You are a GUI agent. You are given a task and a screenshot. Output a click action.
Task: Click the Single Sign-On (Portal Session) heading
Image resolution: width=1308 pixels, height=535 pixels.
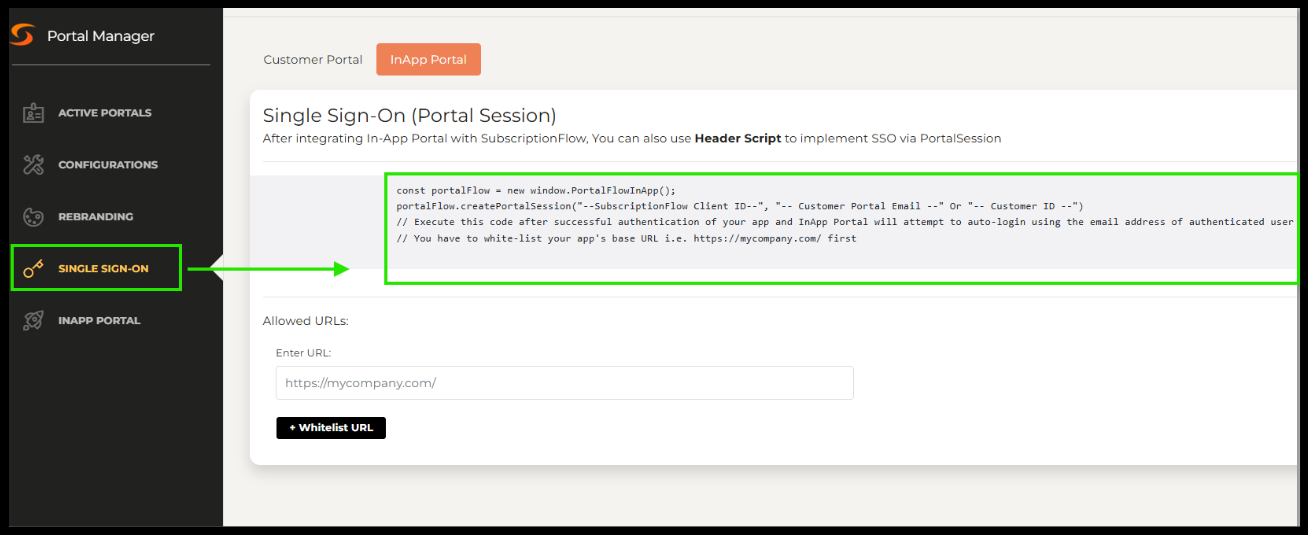pos(410,116)
